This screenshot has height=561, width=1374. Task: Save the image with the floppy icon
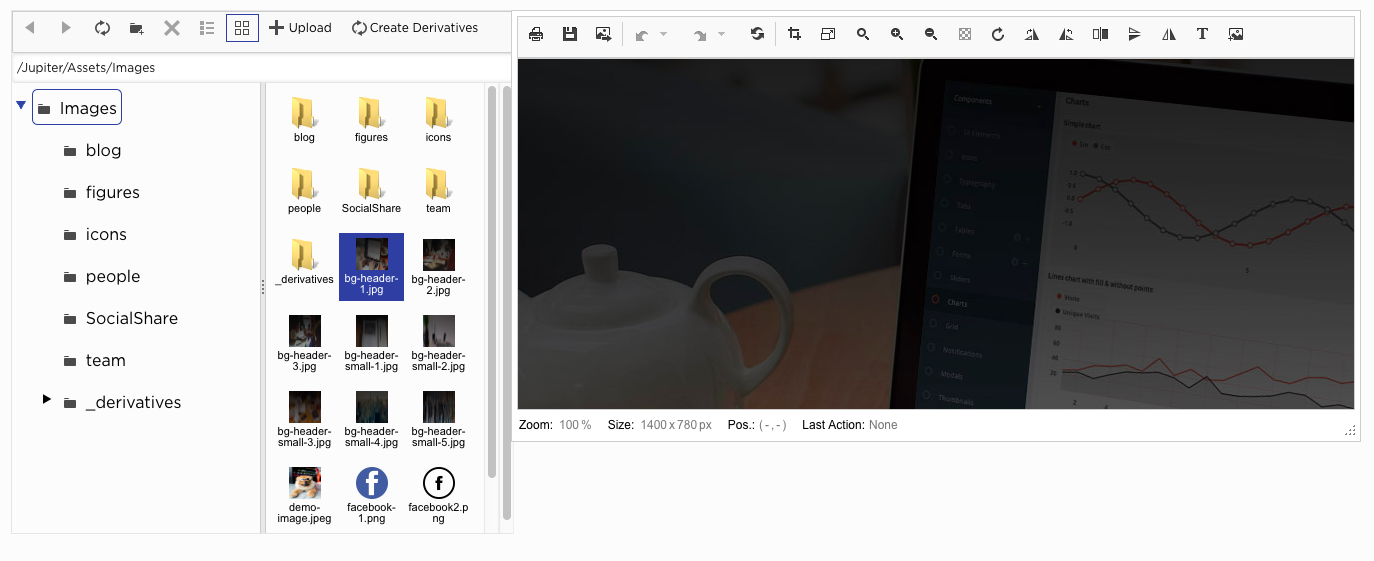pos(570,34)
